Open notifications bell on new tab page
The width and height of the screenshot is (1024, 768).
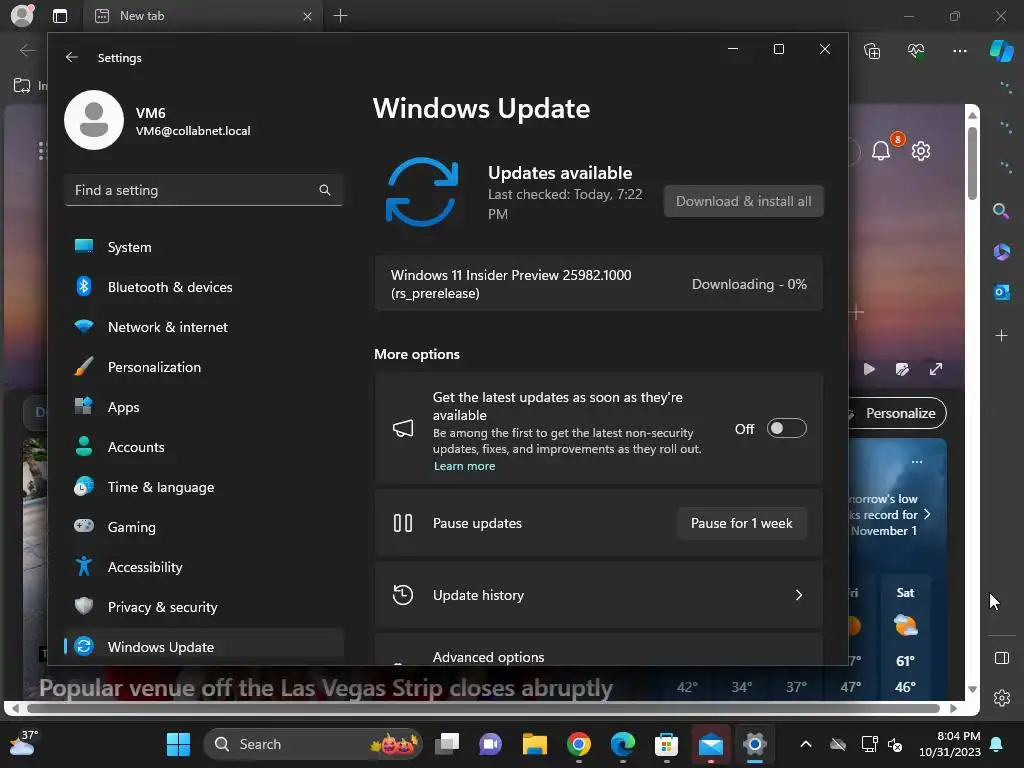[x=881, y=152]
